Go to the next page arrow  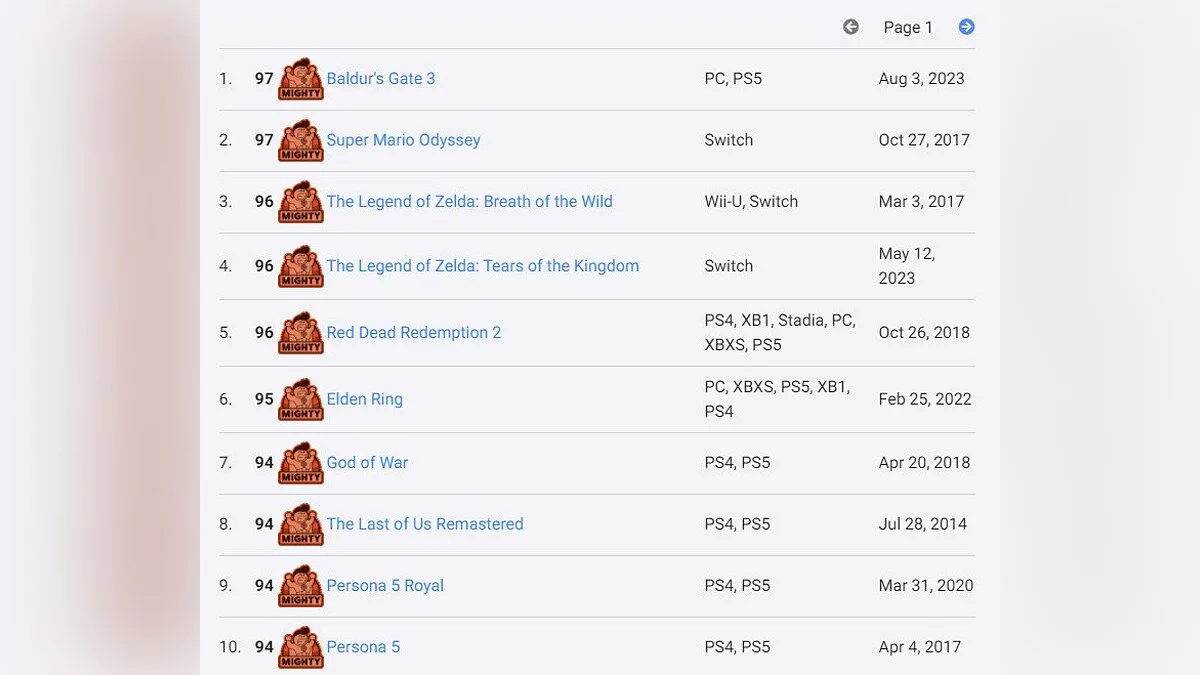(x=966, y=27)
